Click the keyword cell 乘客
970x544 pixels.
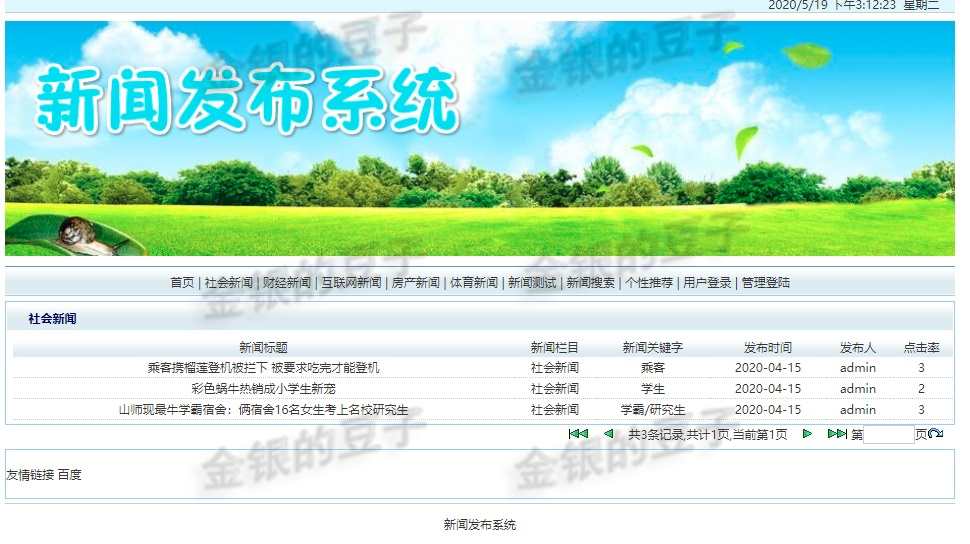point(653,368)
